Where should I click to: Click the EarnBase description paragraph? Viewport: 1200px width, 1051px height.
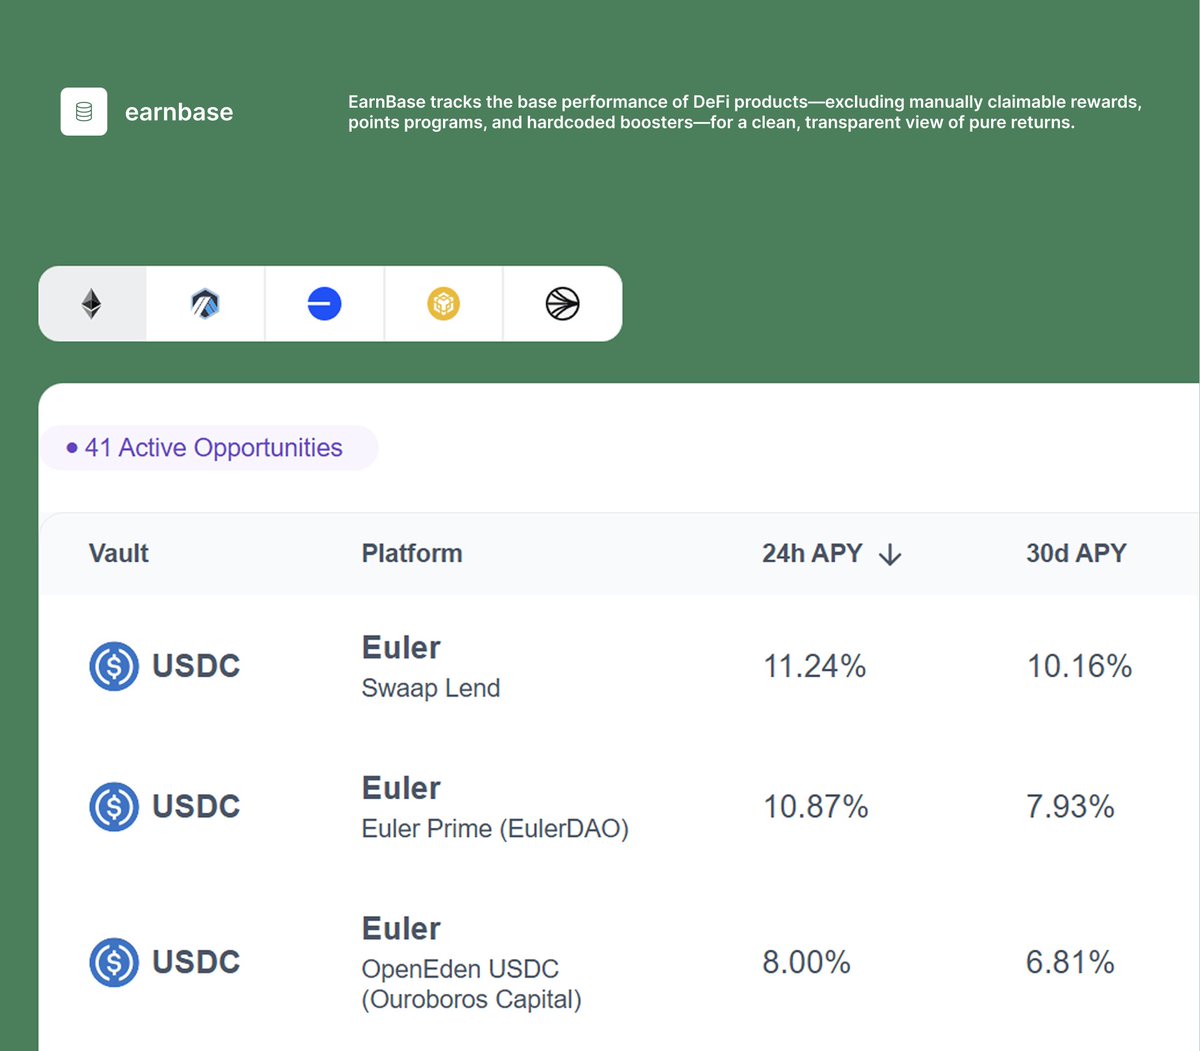click(x=745, y=112)
